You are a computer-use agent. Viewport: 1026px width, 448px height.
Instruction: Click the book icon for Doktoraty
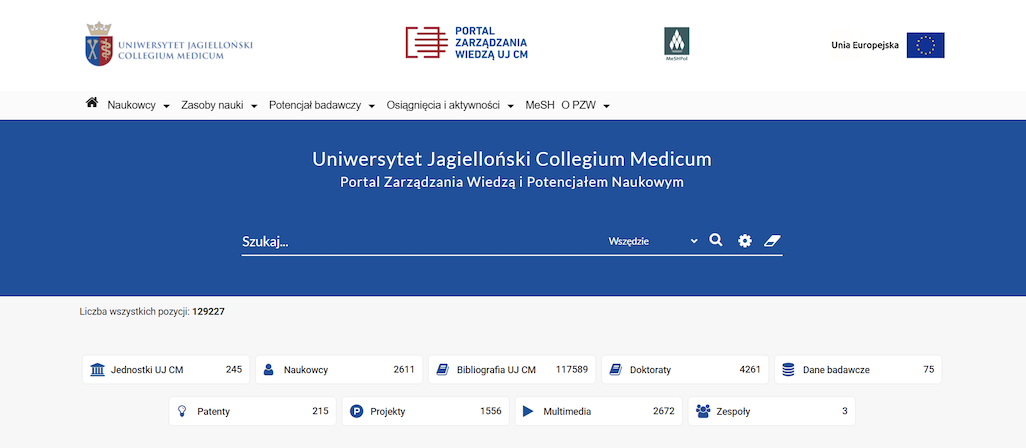coord(615,370)
